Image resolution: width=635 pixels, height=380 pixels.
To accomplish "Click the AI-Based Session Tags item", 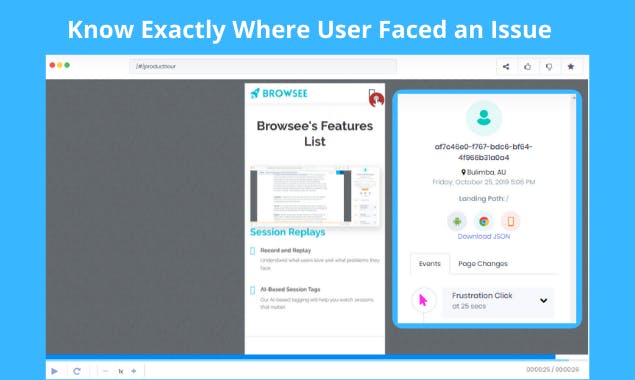I will (317, 298).
